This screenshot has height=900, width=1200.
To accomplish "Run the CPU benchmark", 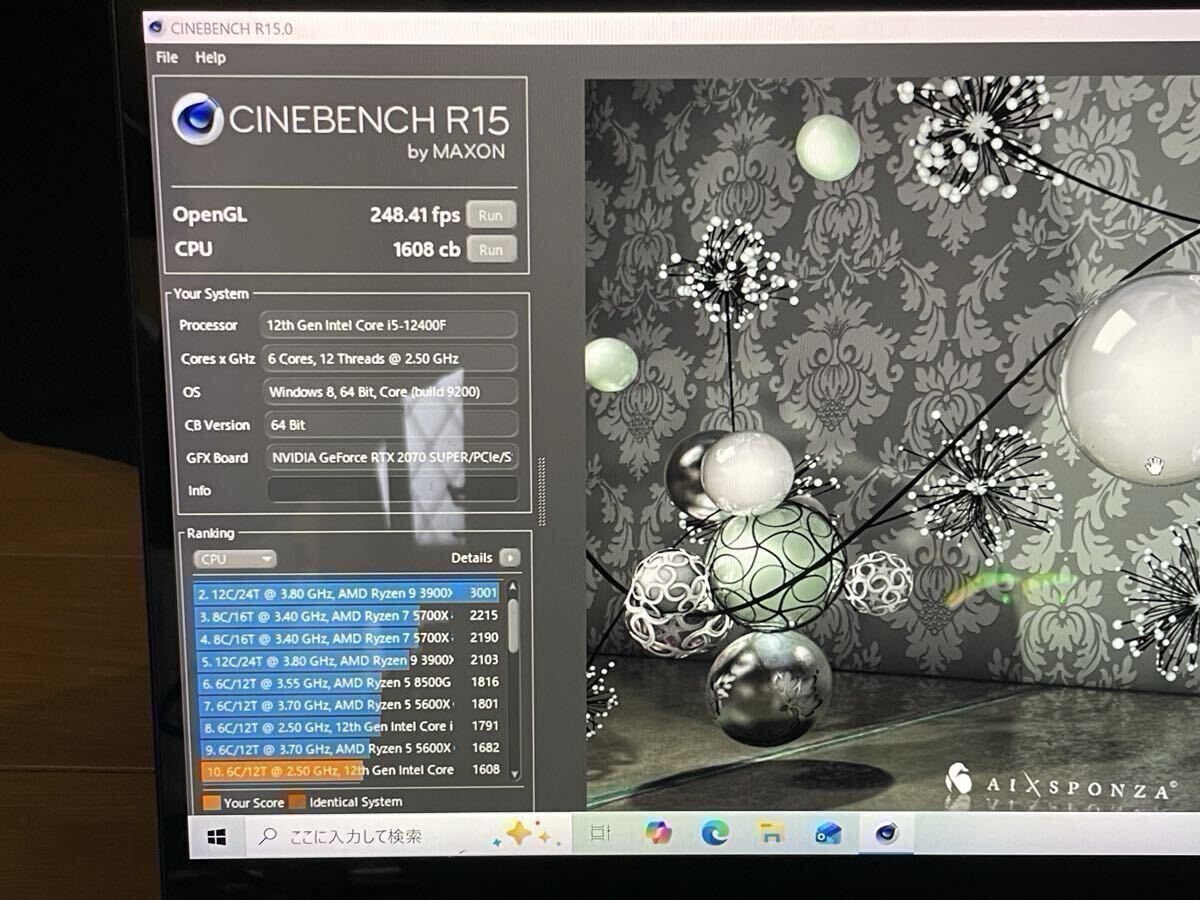I will point(490,249).
